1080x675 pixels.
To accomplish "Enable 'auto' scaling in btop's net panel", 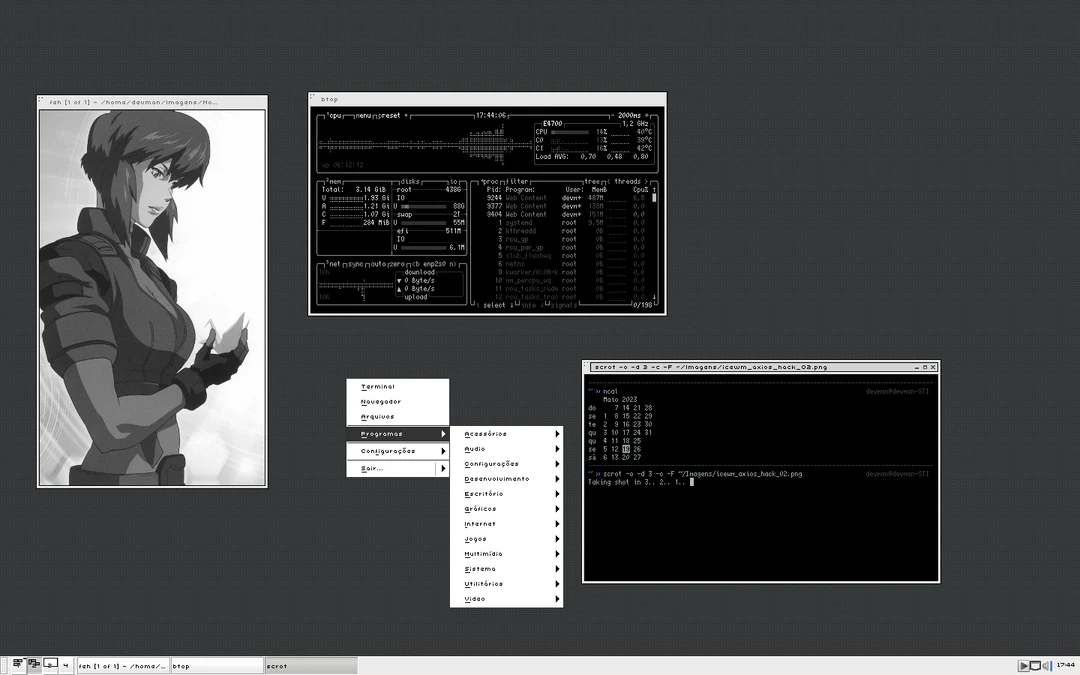I will 376,265.
